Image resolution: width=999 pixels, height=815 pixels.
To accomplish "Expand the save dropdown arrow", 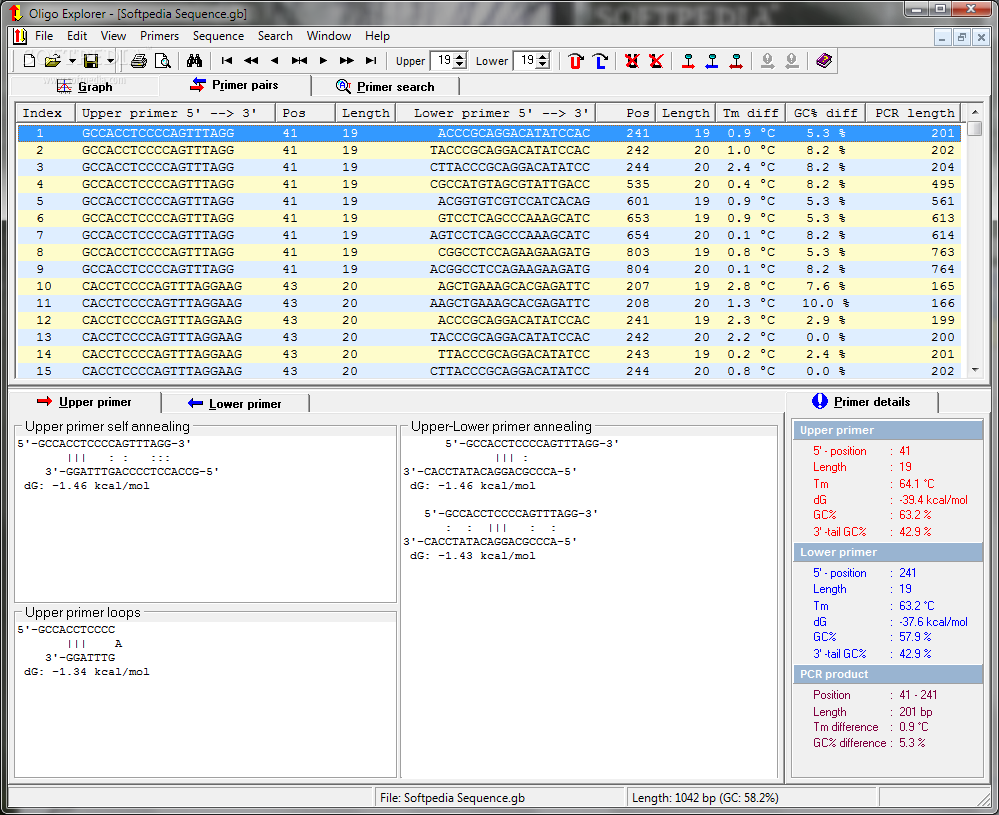I will (x=110, y=61).
